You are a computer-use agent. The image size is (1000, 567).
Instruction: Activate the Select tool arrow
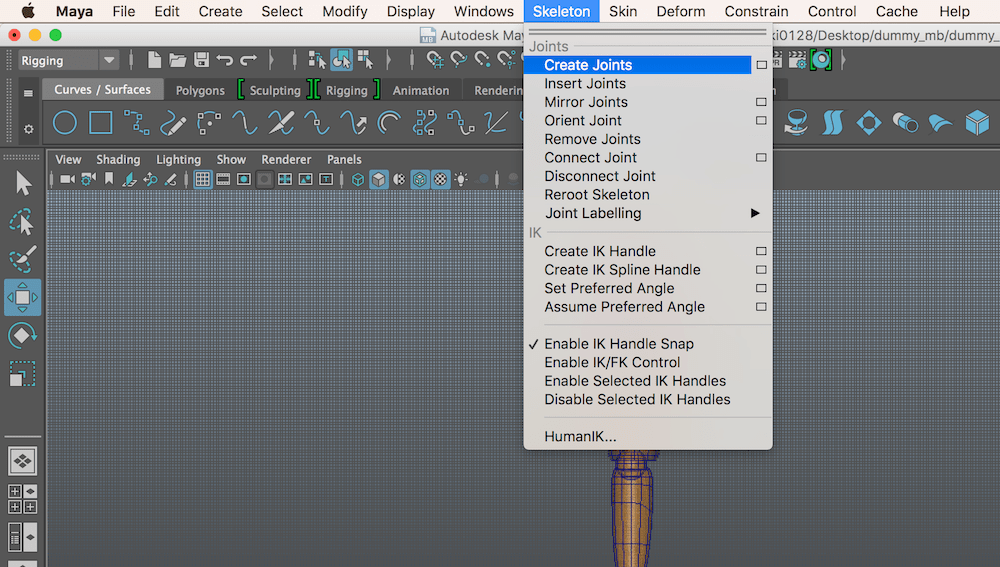(x=23, y=184)
